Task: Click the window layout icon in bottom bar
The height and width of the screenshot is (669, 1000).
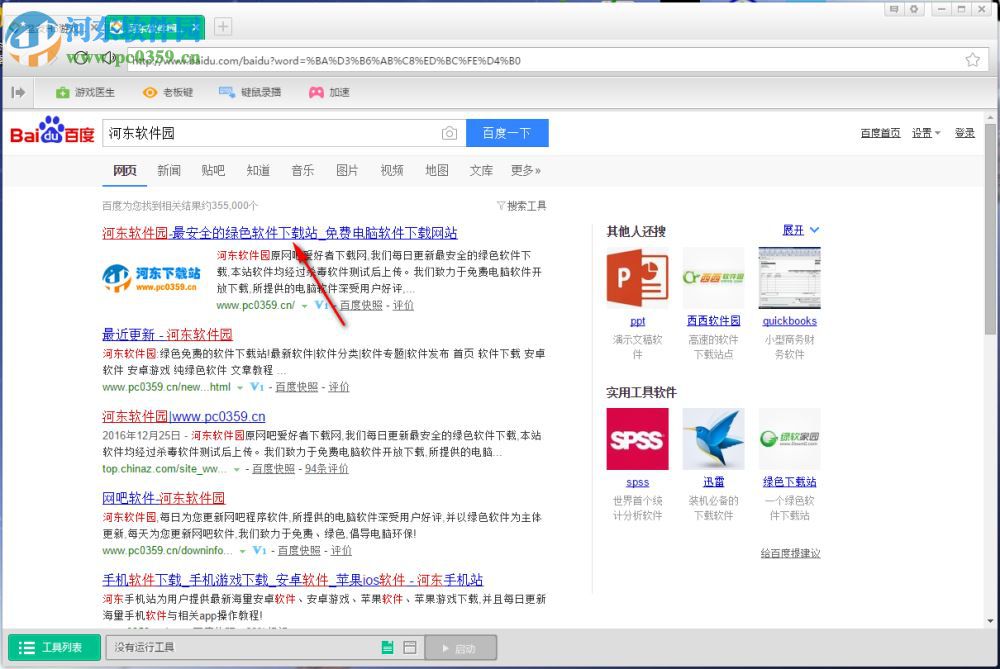Action: [410, 647]
